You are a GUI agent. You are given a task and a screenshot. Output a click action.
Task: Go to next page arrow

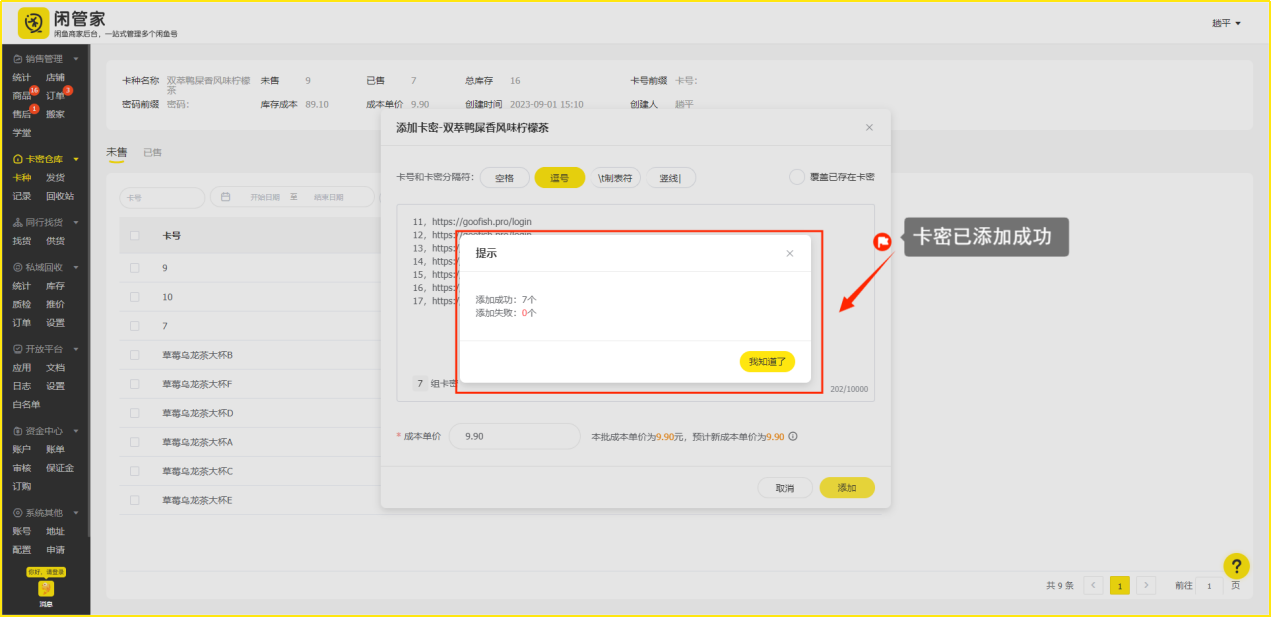click(1146, 585)
